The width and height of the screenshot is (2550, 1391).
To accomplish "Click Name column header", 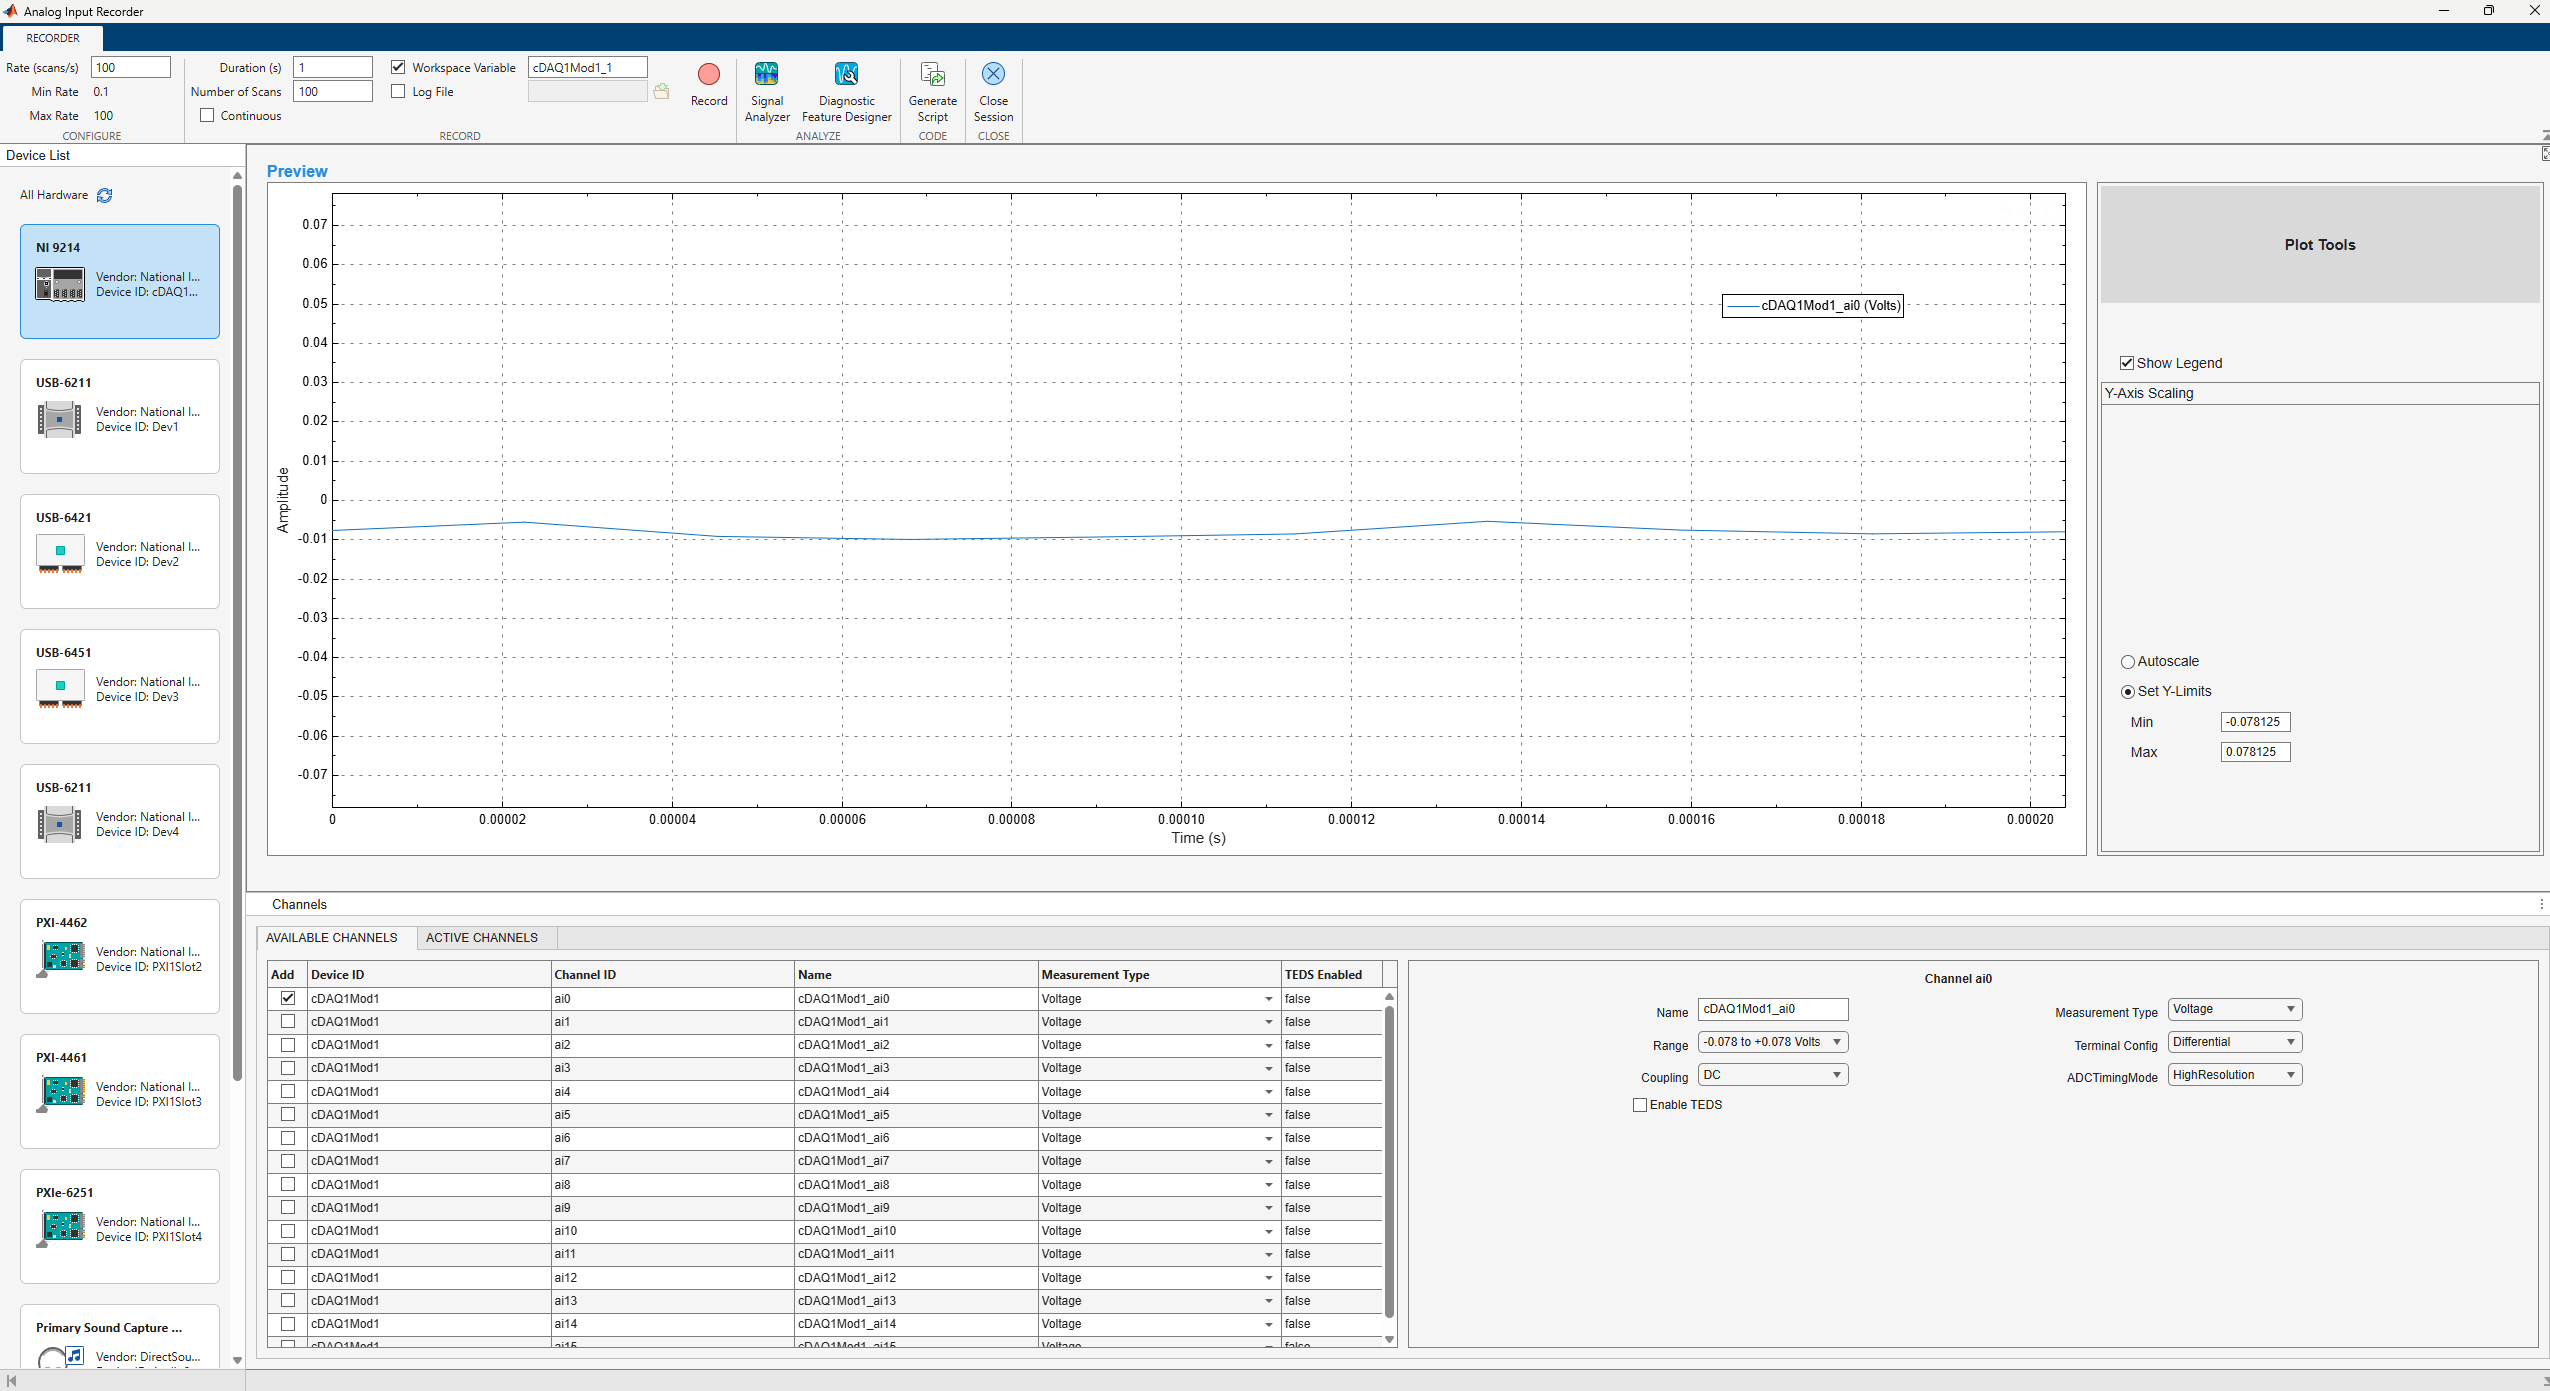I will [916, 975].
